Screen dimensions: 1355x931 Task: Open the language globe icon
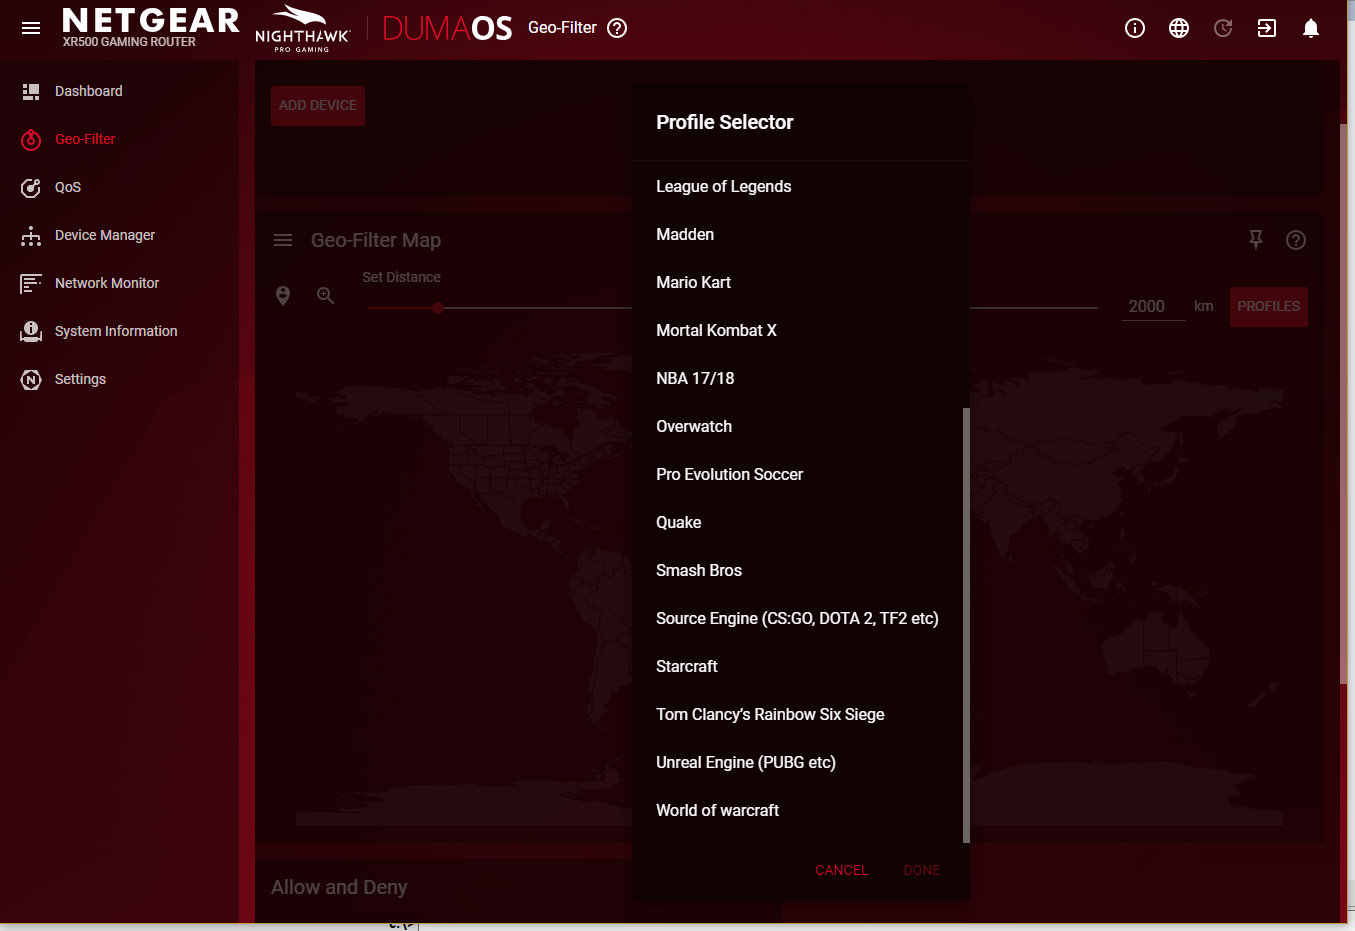[1179, 28]
